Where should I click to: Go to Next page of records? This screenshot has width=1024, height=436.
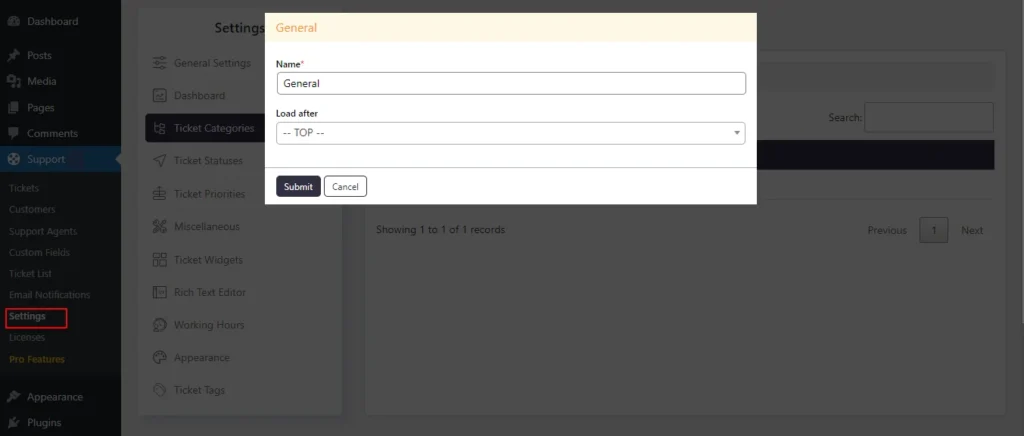(x=972, y=230)
